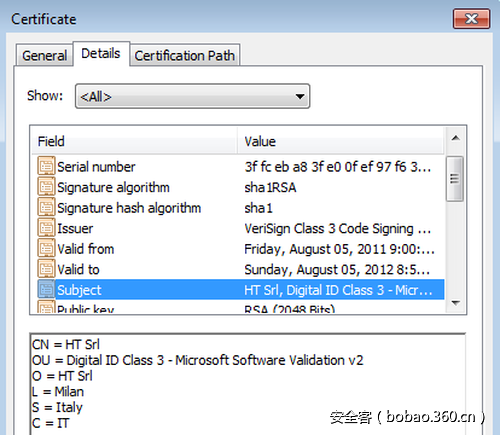Open the Show <All> dropdown

[x=192, y=96]
